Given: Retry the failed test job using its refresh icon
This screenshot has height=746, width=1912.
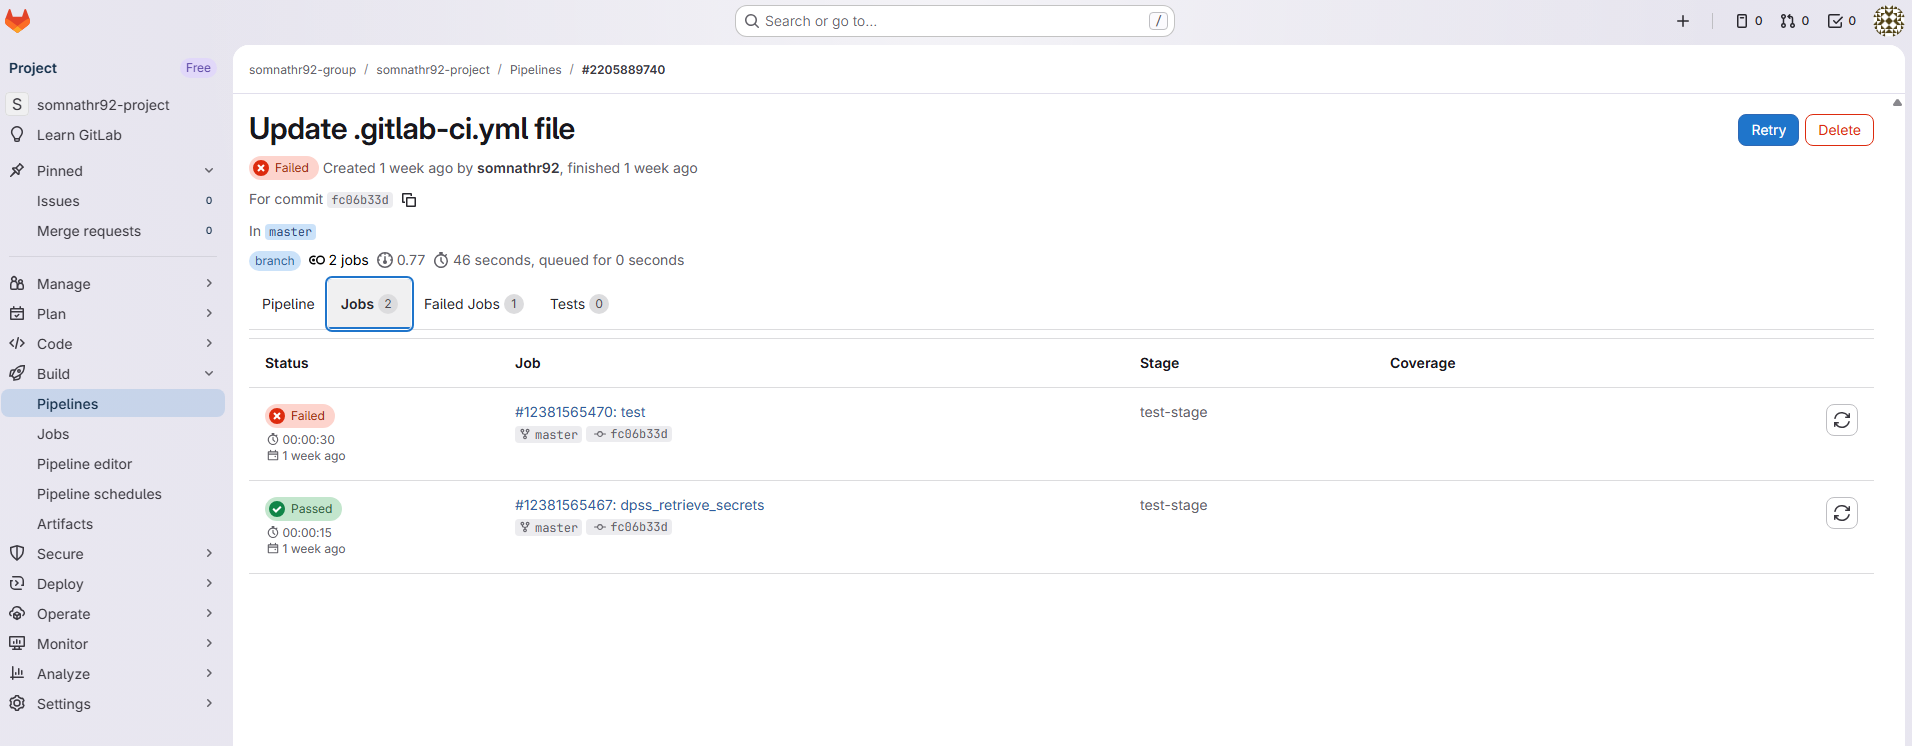Looking at the screenshot, I should [1841, 420].
